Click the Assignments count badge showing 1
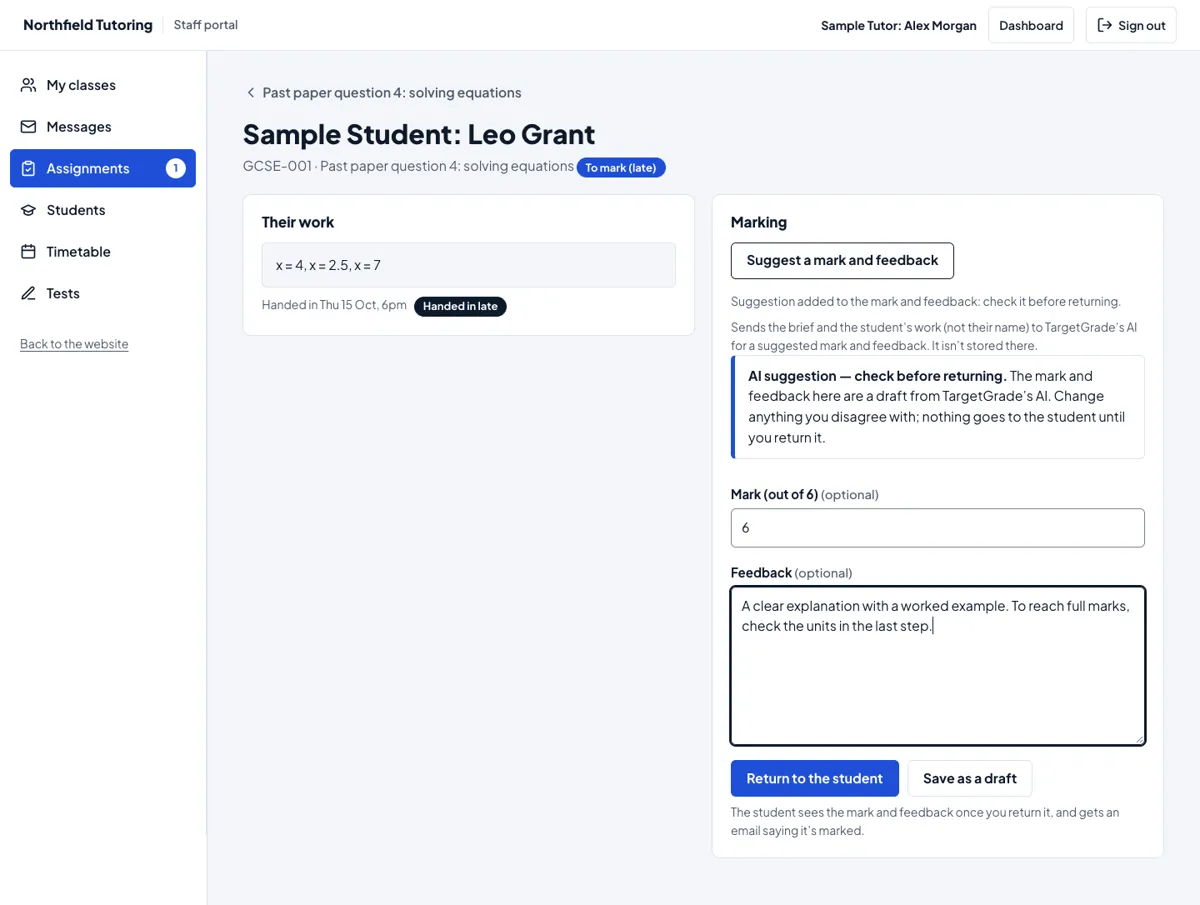This screenshot has width=1200, height=905. tap(175, 168)
